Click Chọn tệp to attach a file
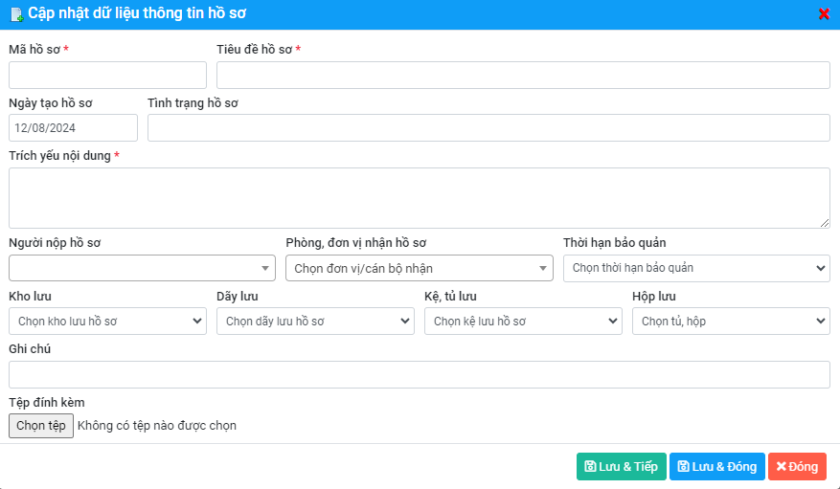Image resolution: width=840 pixels, height=489 pixels. tap(41, 426)
